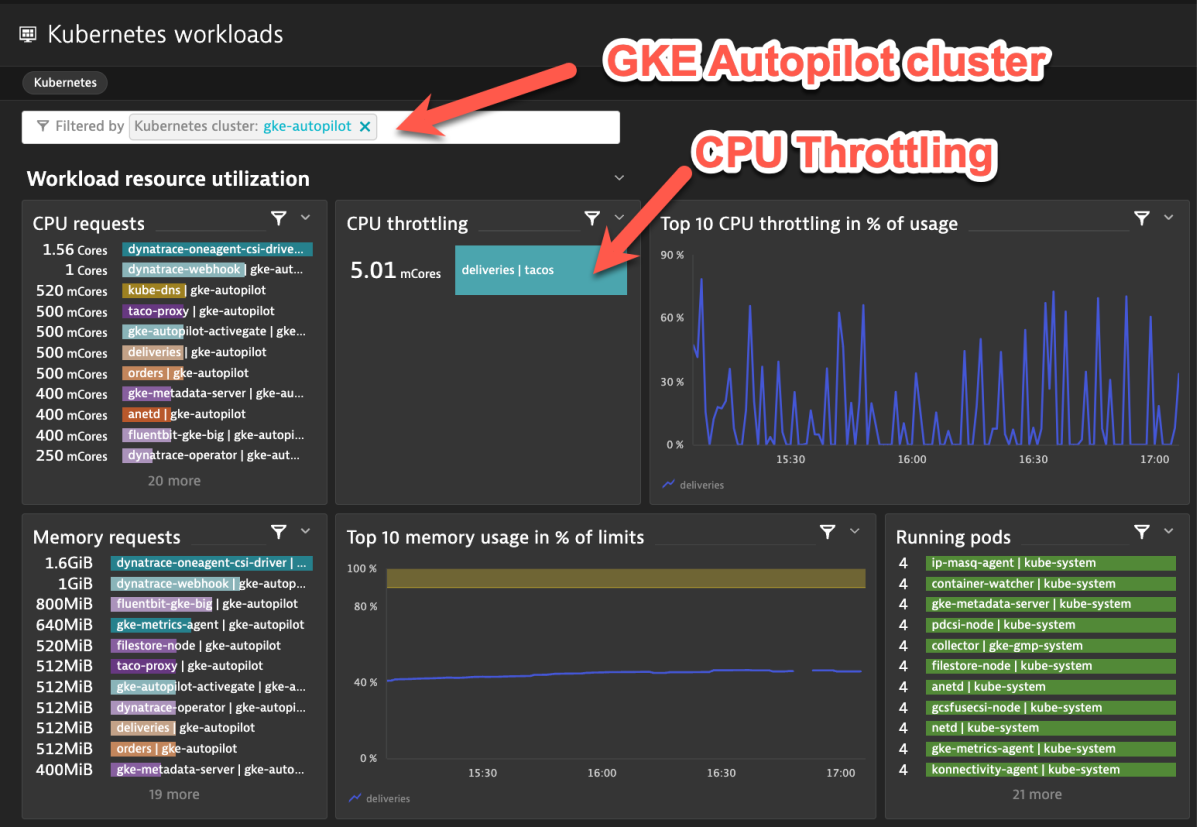
Task: Open the filter on Top 10 CPU throttling chart
Action: [x=1141, y=217]
